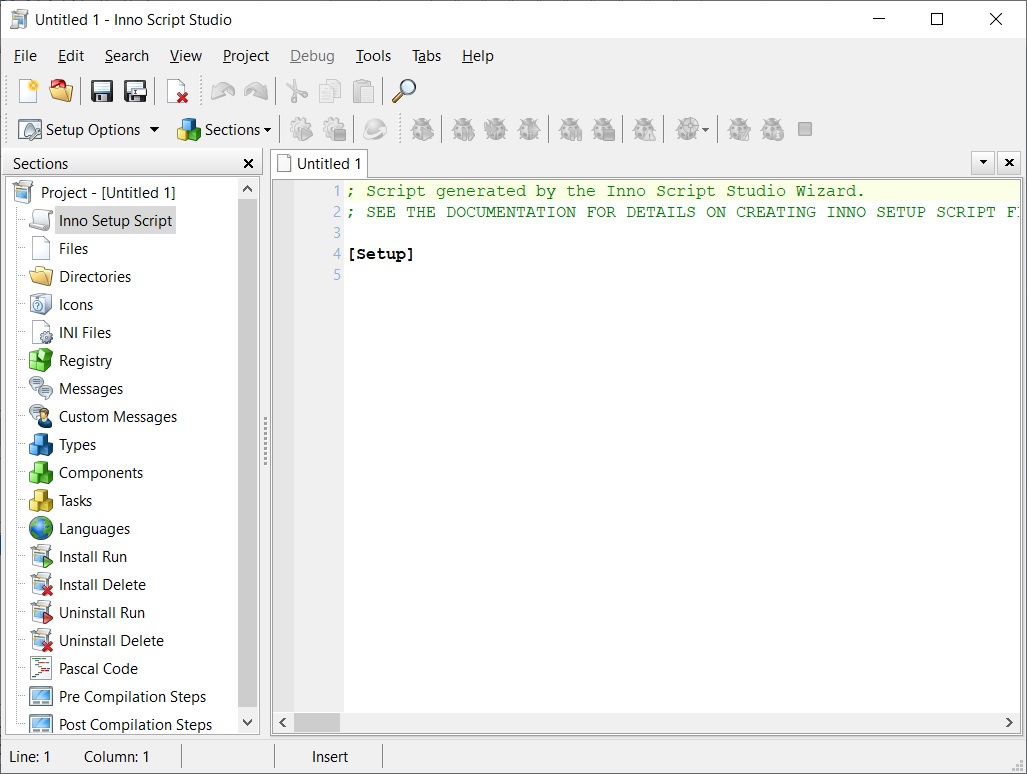Select Pre Compilation Steps in the tree
The image size is (1027, 774).
[132, 697]
